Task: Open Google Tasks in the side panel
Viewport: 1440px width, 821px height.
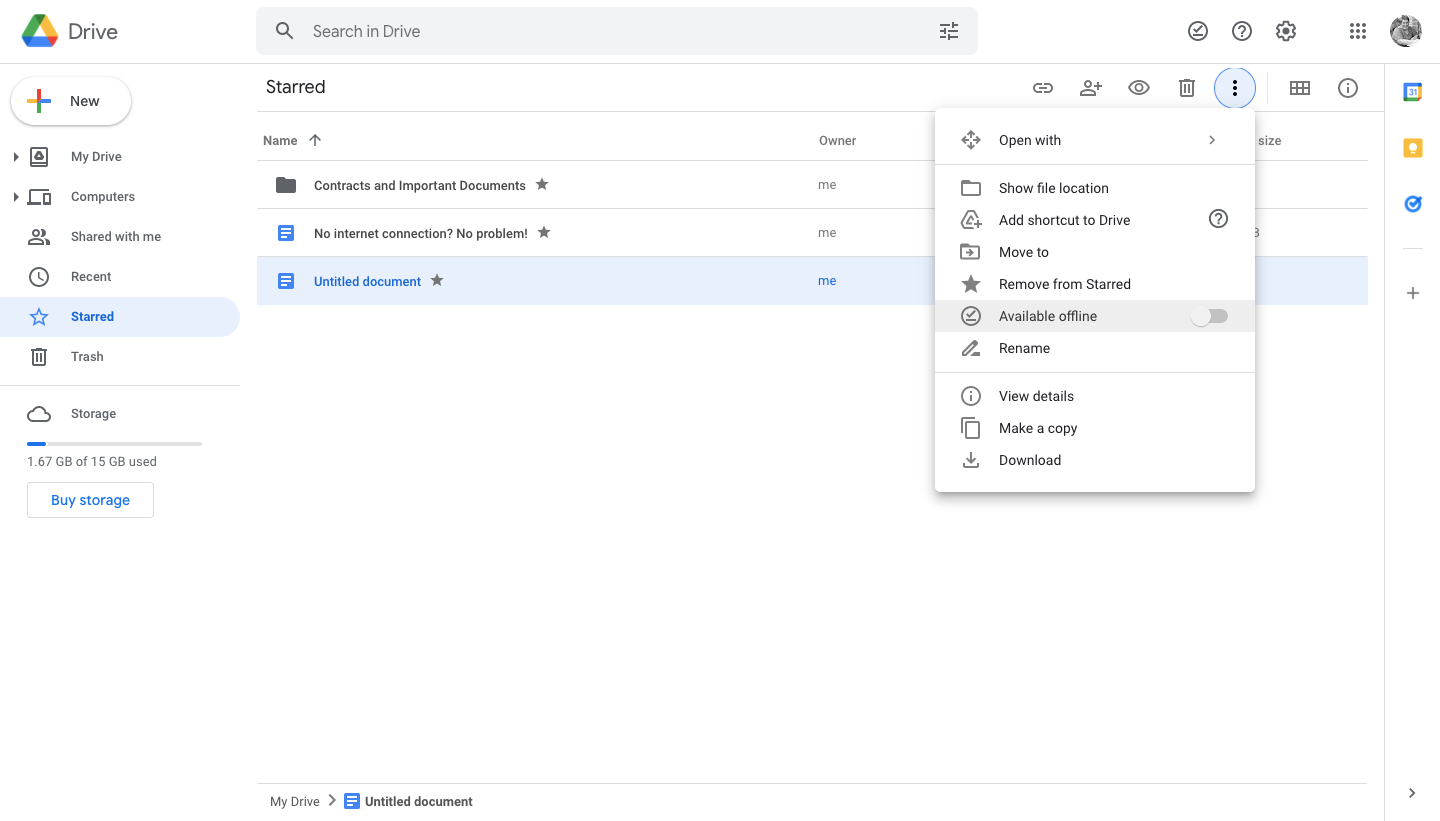Action: (1412, 204)
